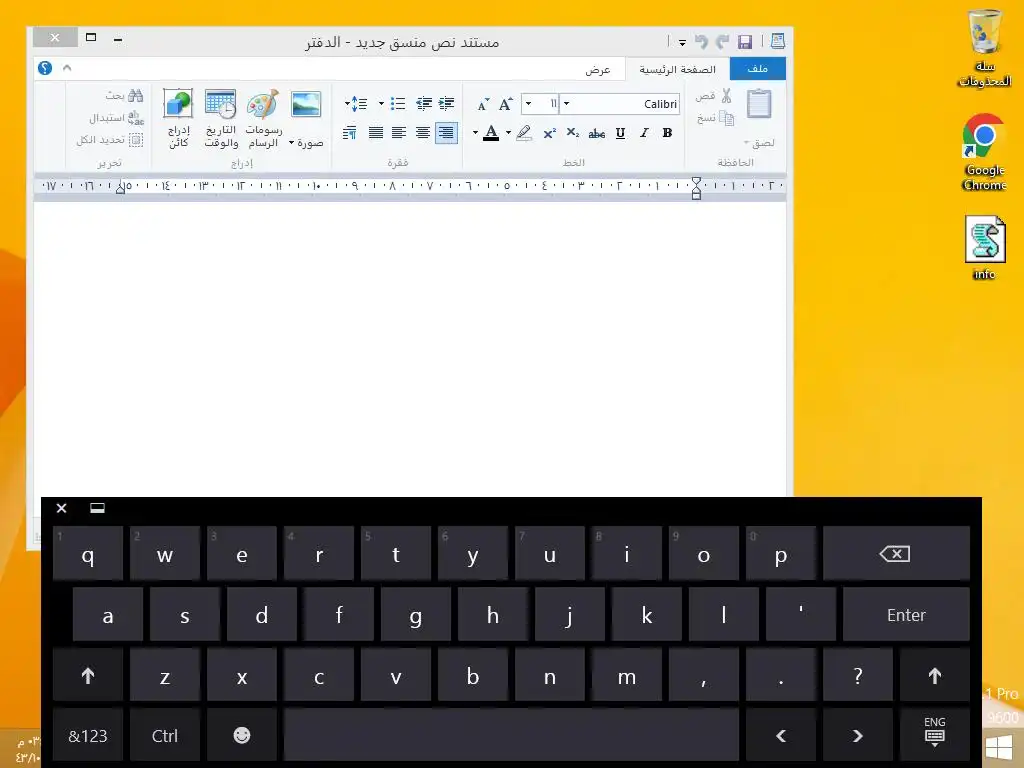Click the emoji smiley keyboard key
Screen dimensions: 1024x768
[242, 735]
